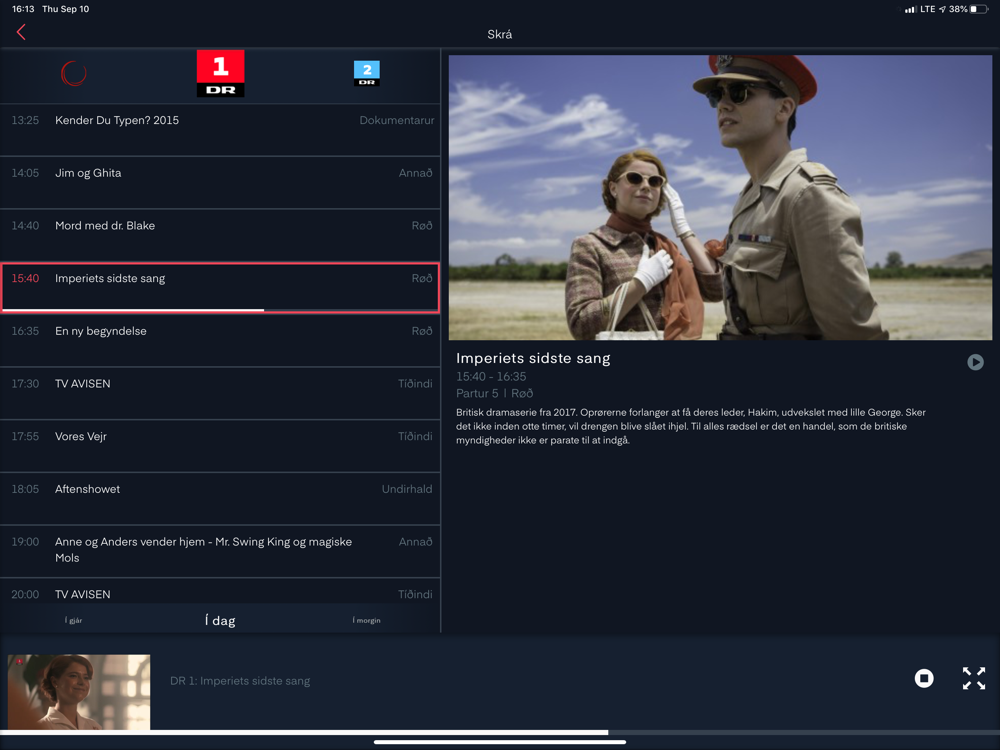Viewport: 1000px width, 750px height.
Task: Switch to the DR2 channel logo
Action: (367, 73)
